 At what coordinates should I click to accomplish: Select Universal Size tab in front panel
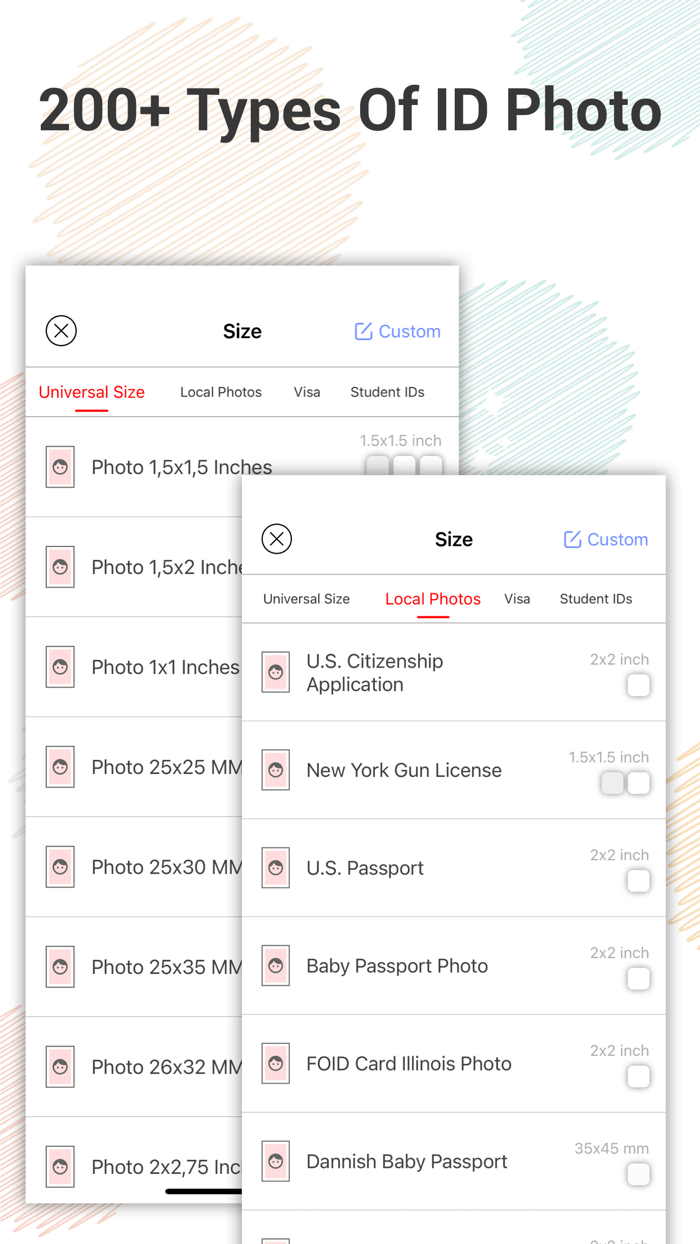pyautogui.click(x=306, y=599)
